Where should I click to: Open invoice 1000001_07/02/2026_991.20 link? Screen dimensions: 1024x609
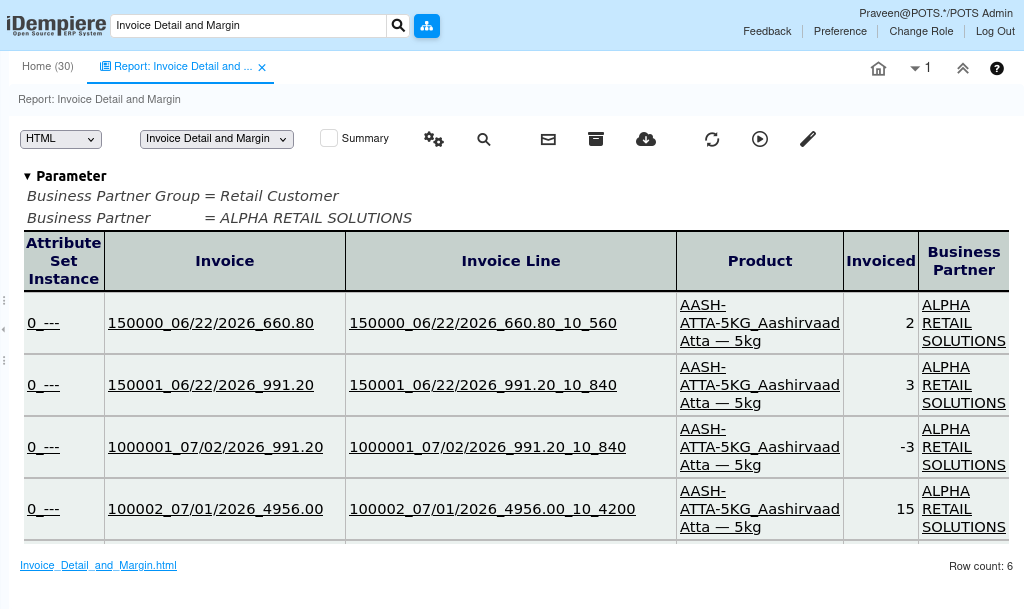[216, 447]
